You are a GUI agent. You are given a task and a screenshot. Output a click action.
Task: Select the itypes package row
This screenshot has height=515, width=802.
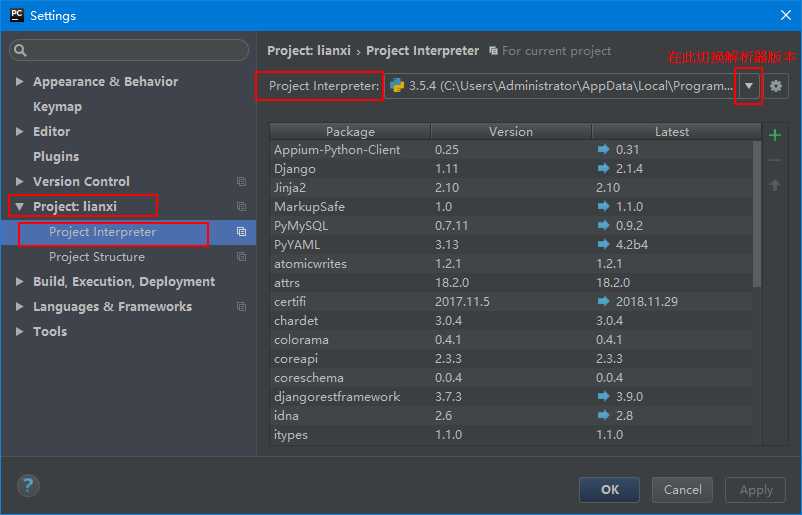pyautogui.click(x=512, y=435)
